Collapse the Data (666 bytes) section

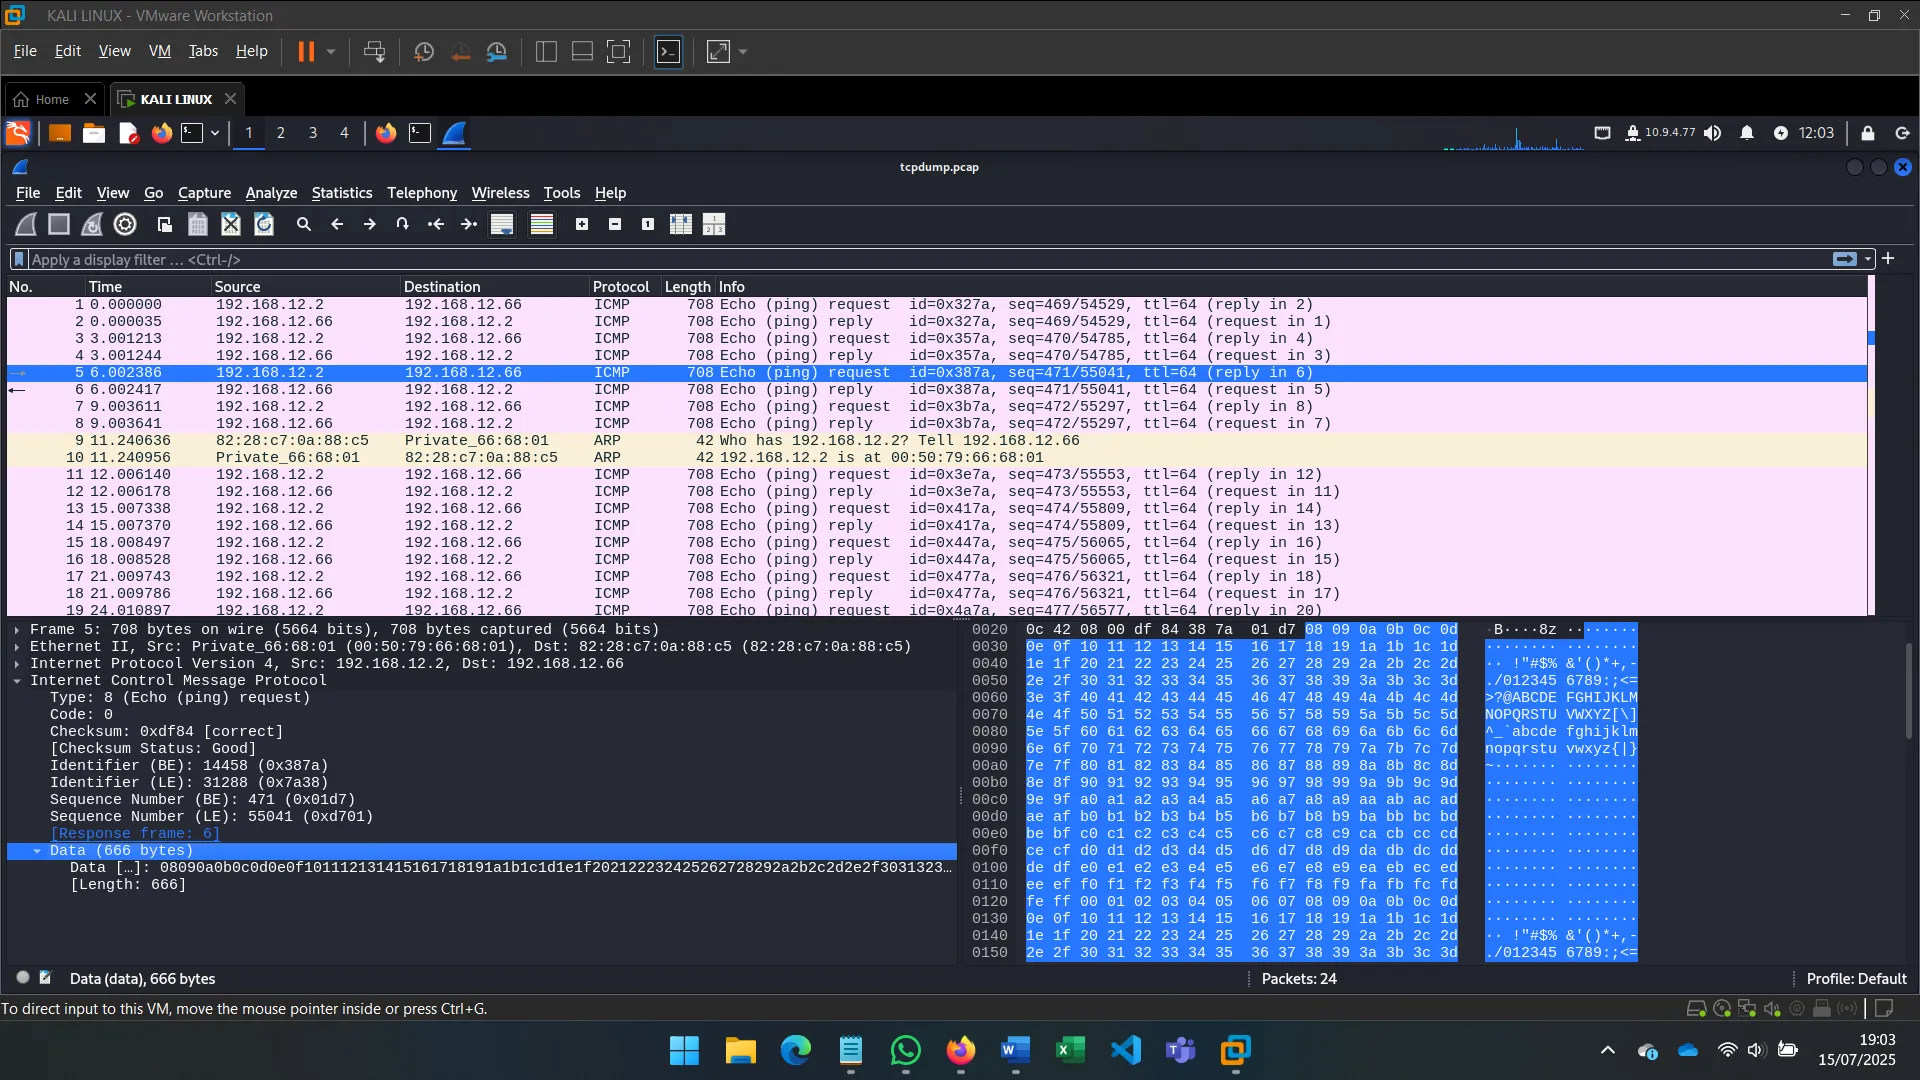click(x=38, y=851)
